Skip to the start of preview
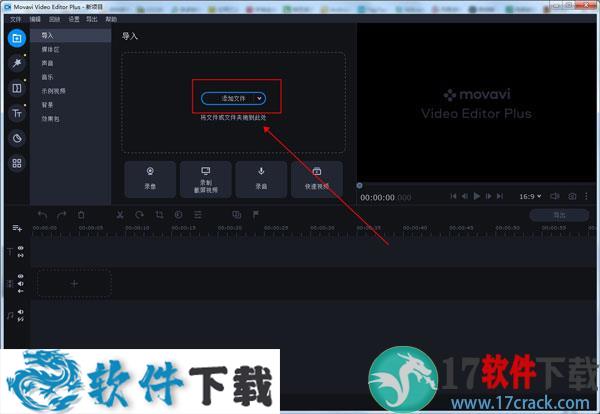The width and height of the screenshot is (600, 414). [453, 196]
